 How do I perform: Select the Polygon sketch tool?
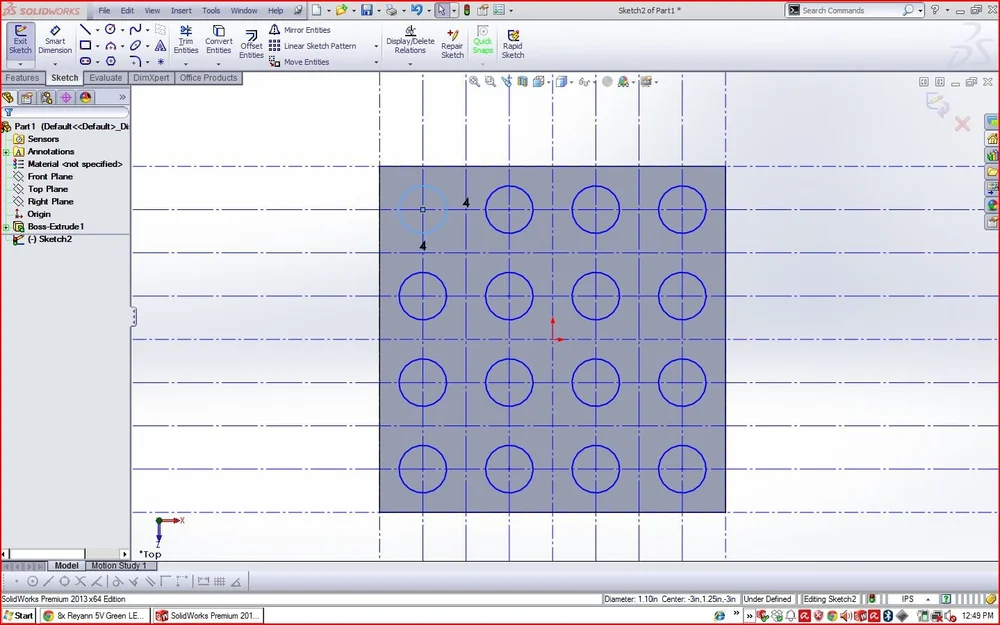110,61
